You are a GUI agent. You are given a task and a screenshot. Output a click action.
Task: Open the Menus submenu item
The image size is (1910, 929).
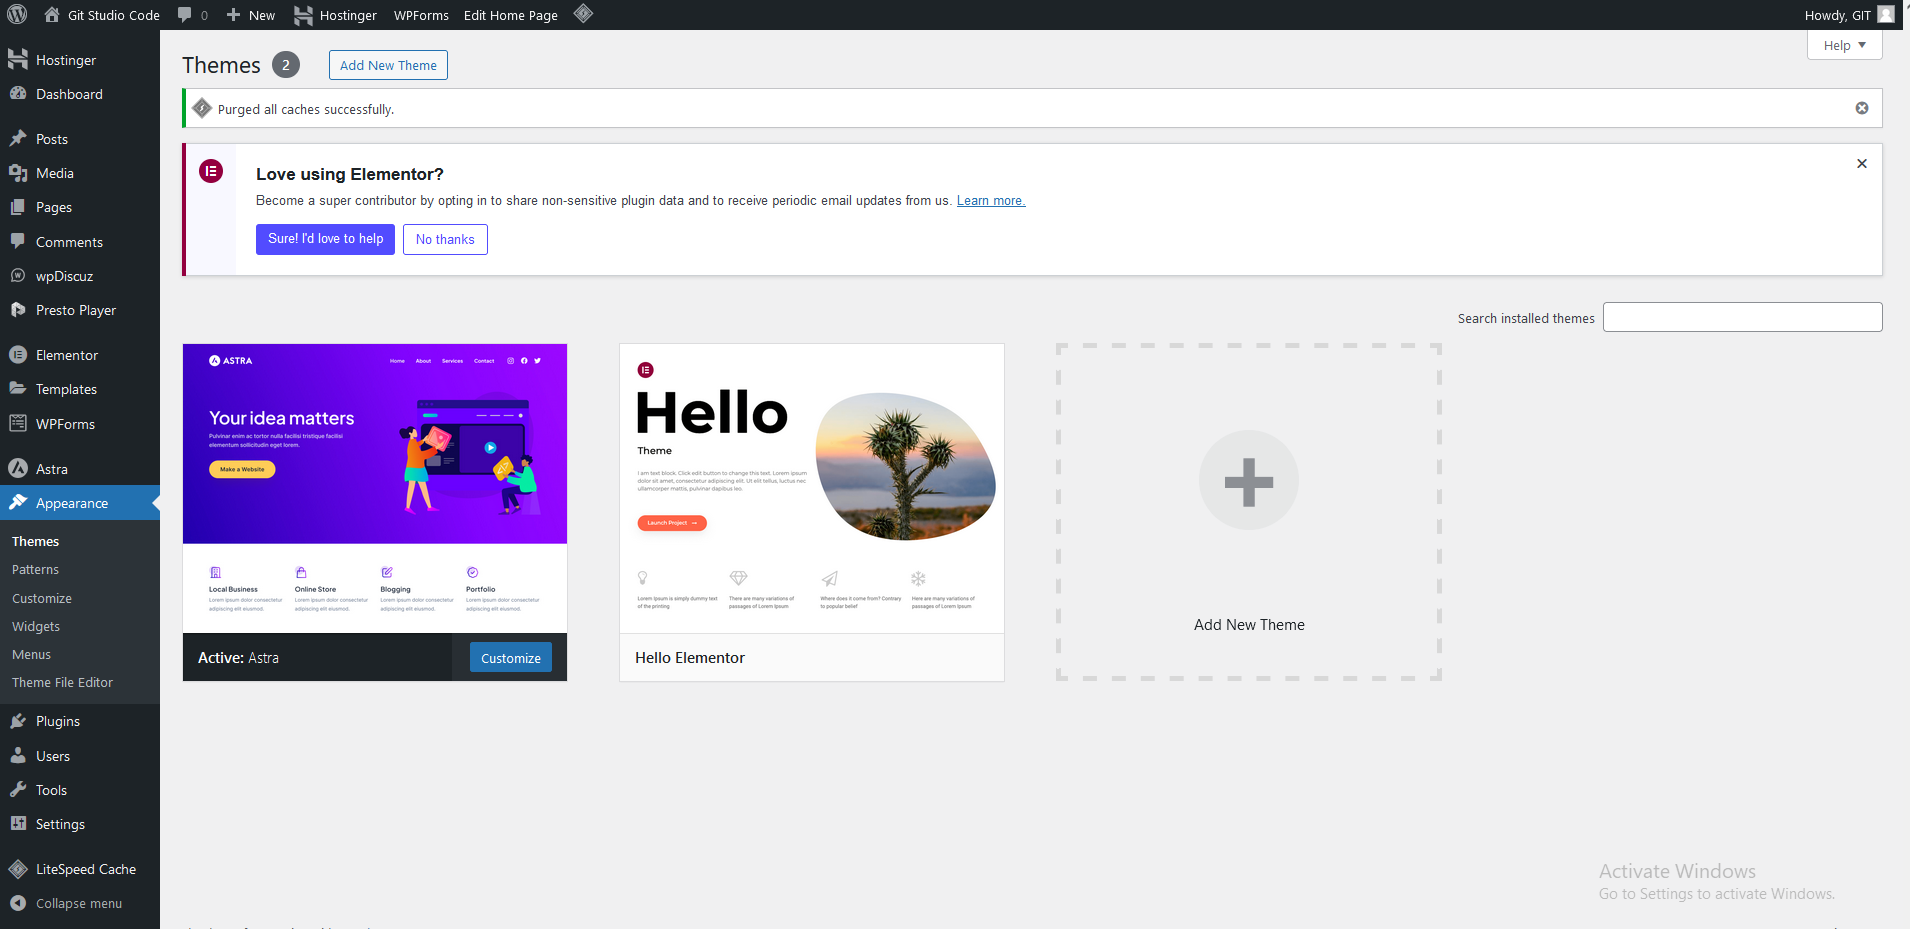pos(32,654)
